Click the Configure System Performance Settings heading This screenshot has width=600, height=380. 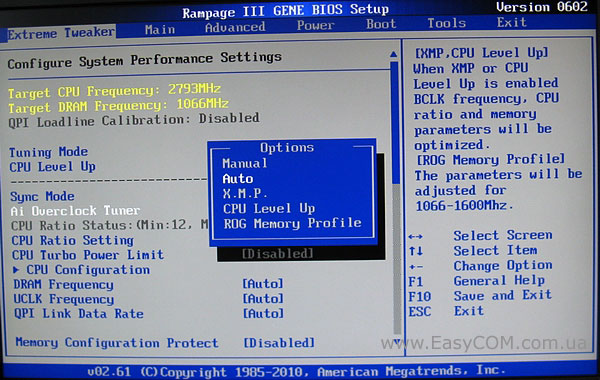point(145,60)
